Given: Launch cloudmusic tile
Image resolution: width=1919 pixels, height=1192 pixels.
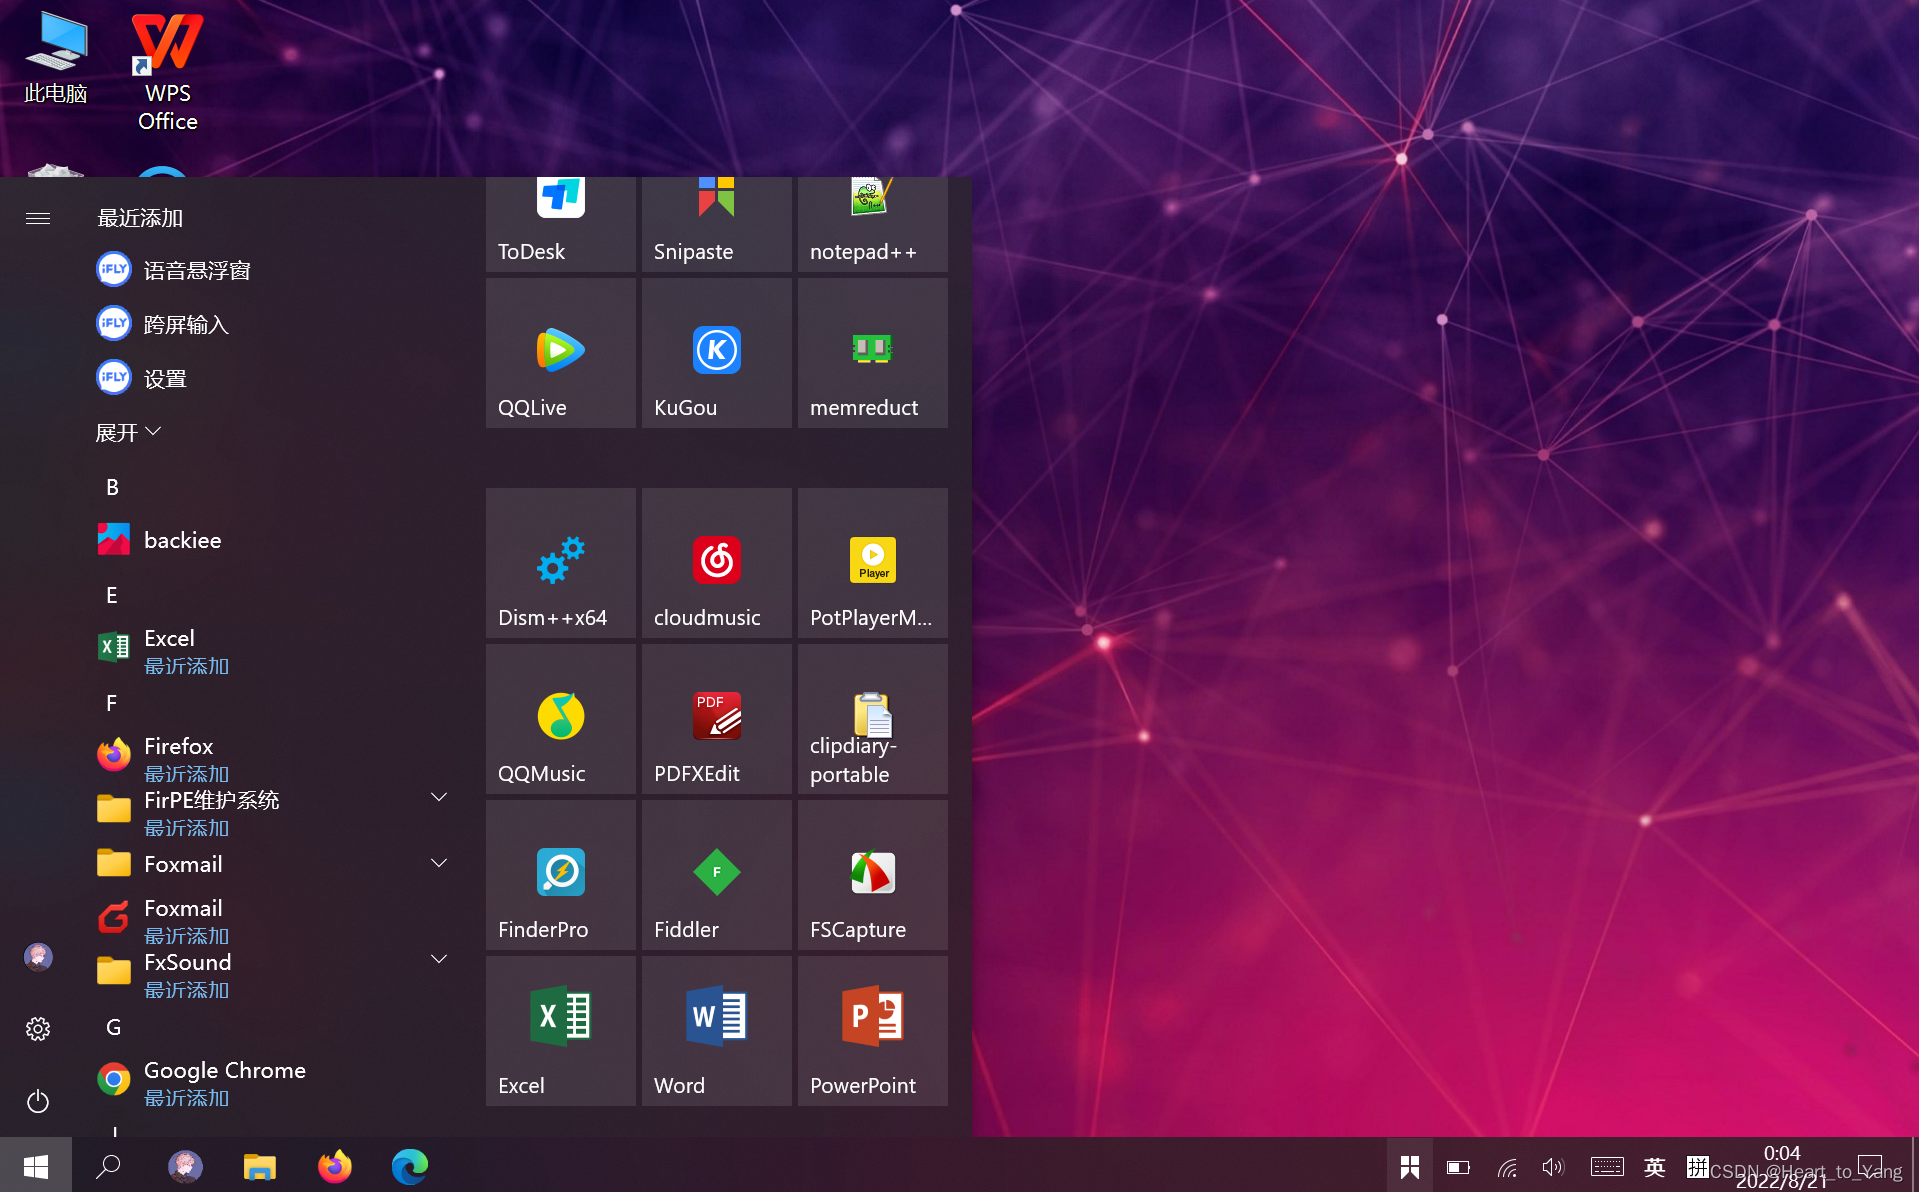Looking at the screenshot, I should click(716, 563).
